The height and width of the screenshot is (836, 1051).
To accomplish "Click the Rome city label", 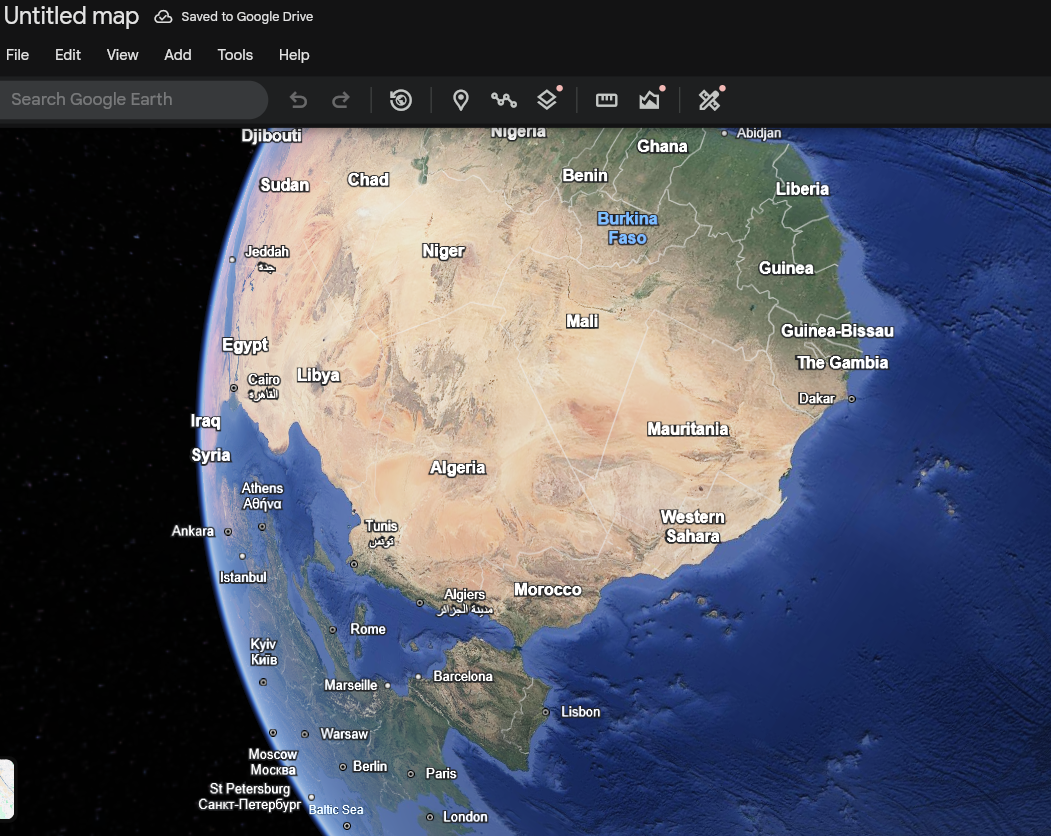I will [x=368, y=630].
